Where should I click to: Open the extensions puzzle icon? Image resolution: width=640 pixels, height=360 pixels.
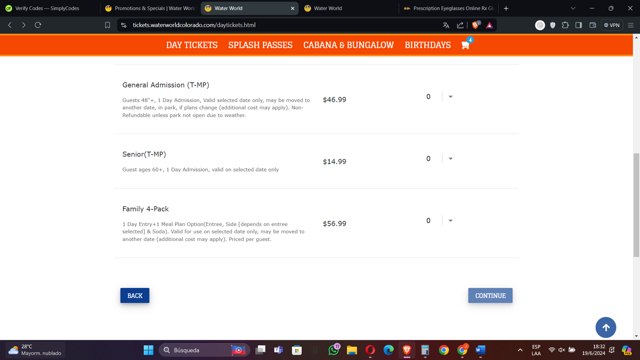click(x=565, y=25)
